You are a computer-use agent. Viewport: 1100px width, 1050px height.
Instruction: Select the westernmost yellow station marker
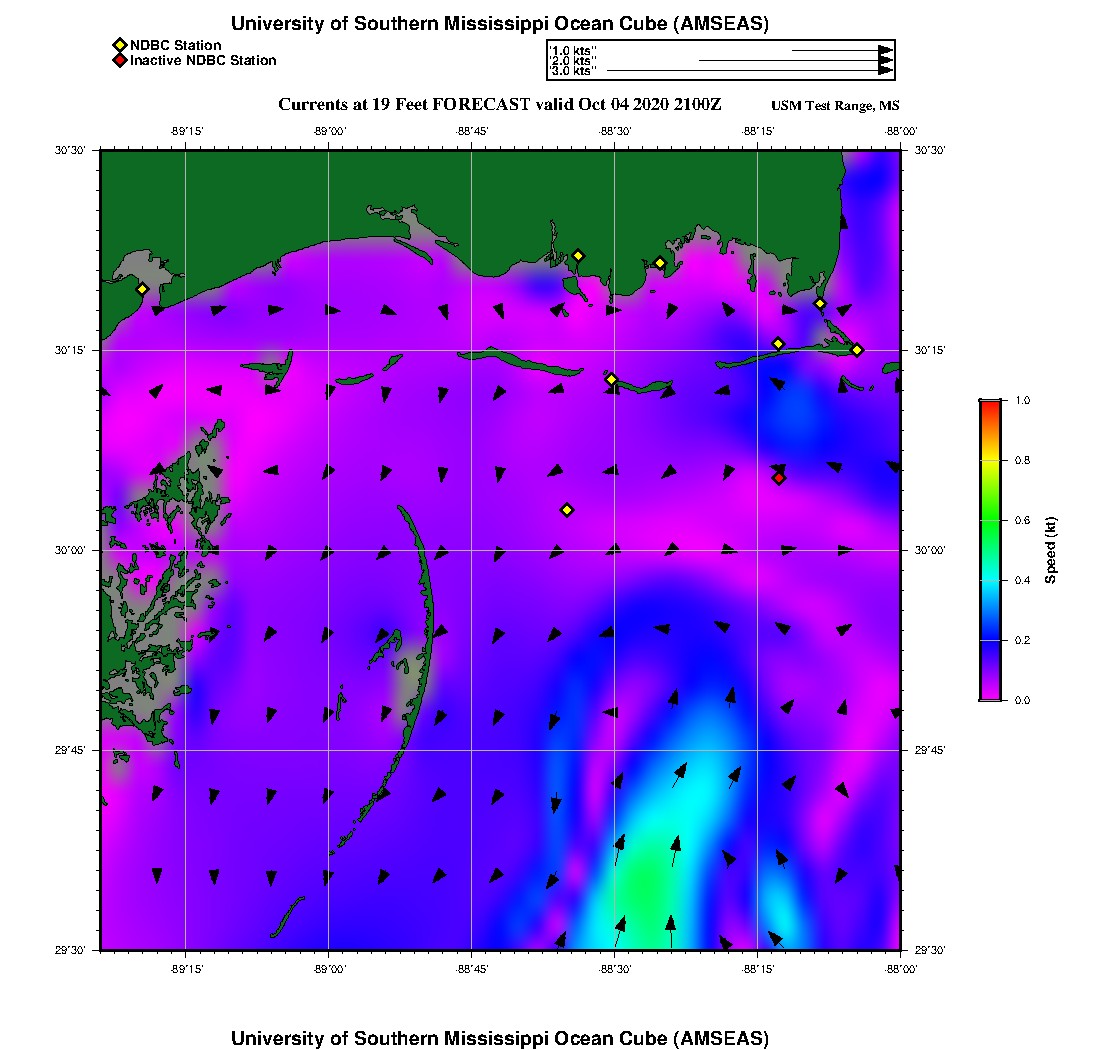point(142,289)
